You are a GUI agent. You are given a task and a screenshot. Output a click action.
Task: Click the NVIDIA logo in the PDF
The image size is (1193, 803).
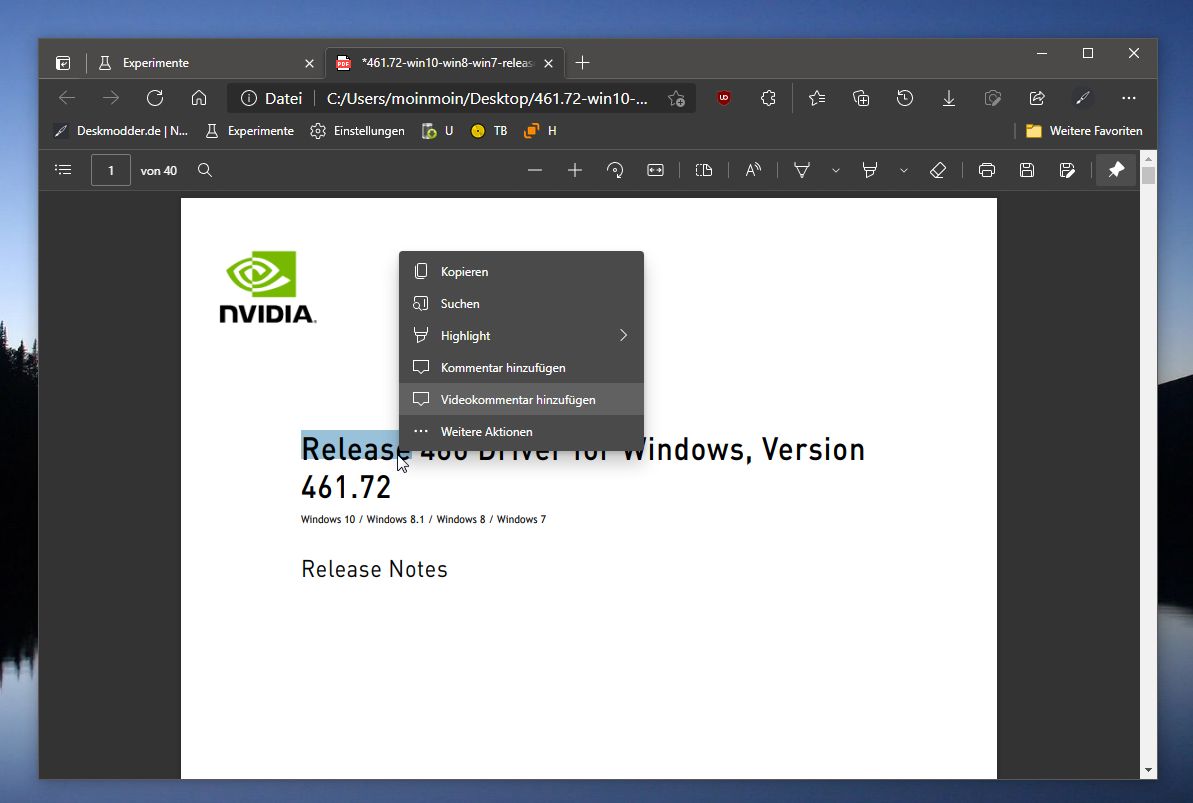point(267,287)
